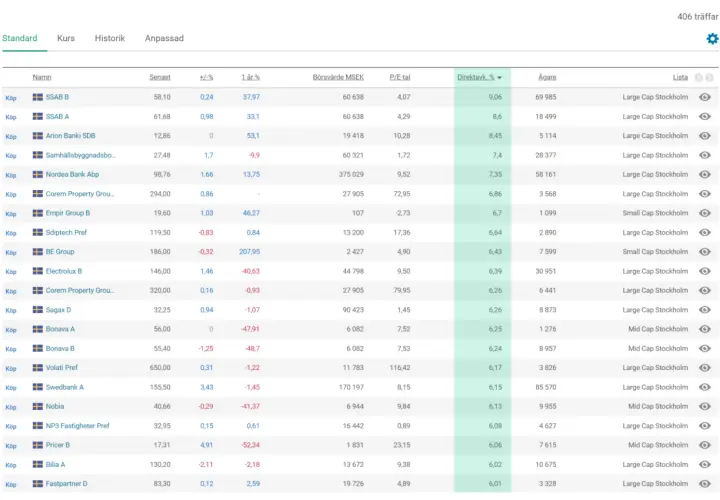Screen dimensions: 720x500
Task: Toggle watch eye for SSAB A
Action: click(705, 117)
